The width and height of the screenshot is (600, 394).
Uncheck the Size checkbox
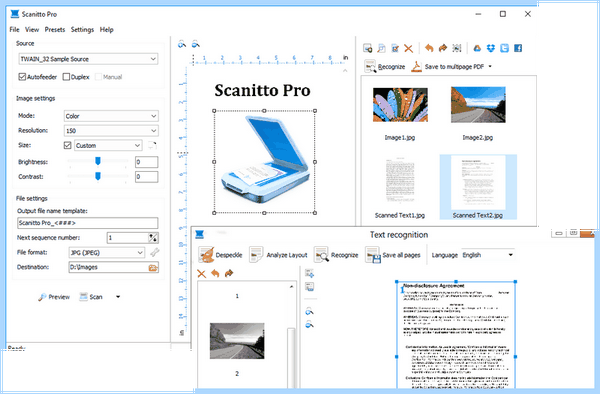pos(67,145)
